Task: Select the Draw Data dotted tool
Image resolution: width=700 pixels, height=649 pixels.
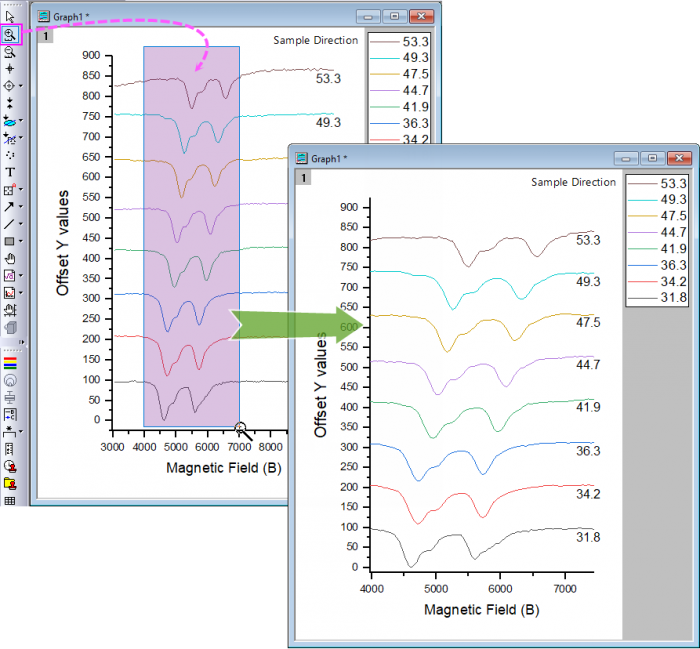Action: tap(10, 155)
